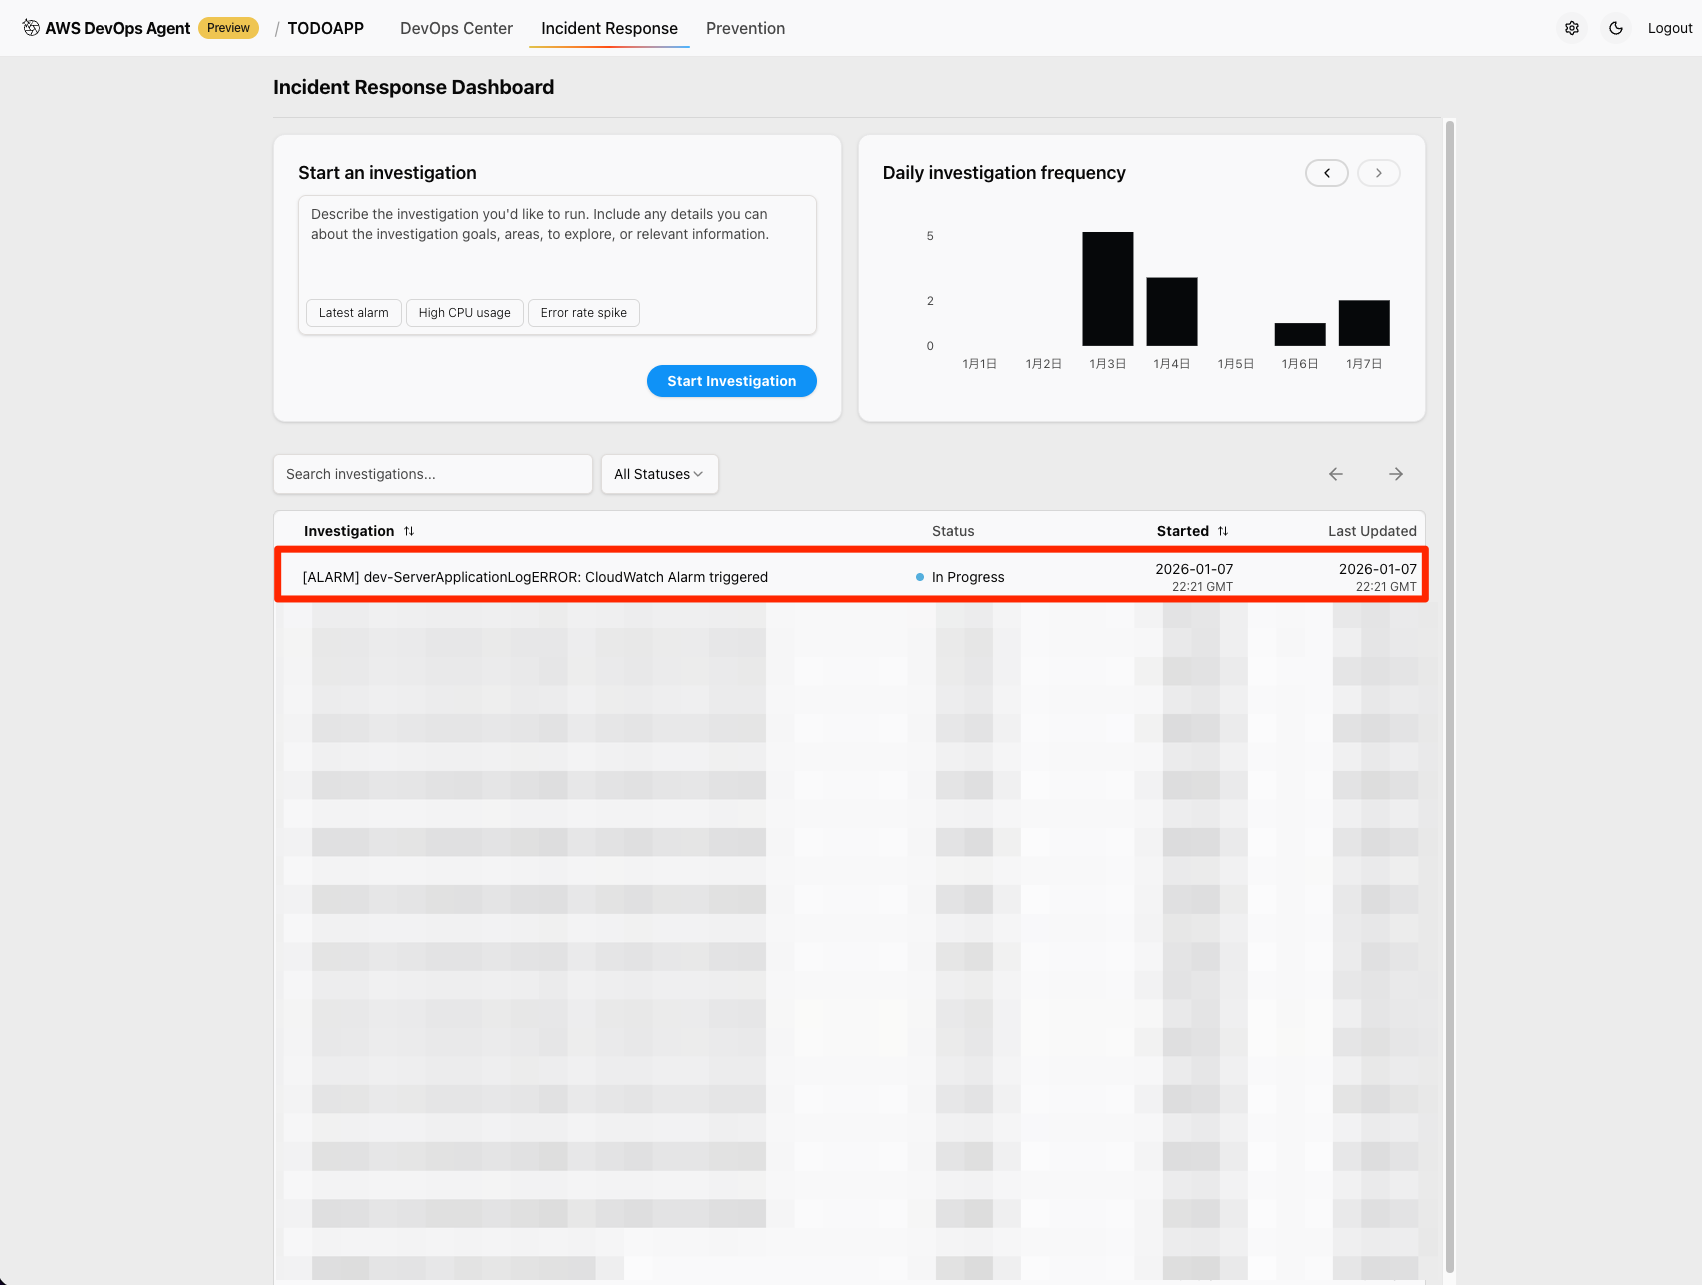Click the January 6 bar in chart
This screenshot has height=1285, width=1702.
(1300, 334)
